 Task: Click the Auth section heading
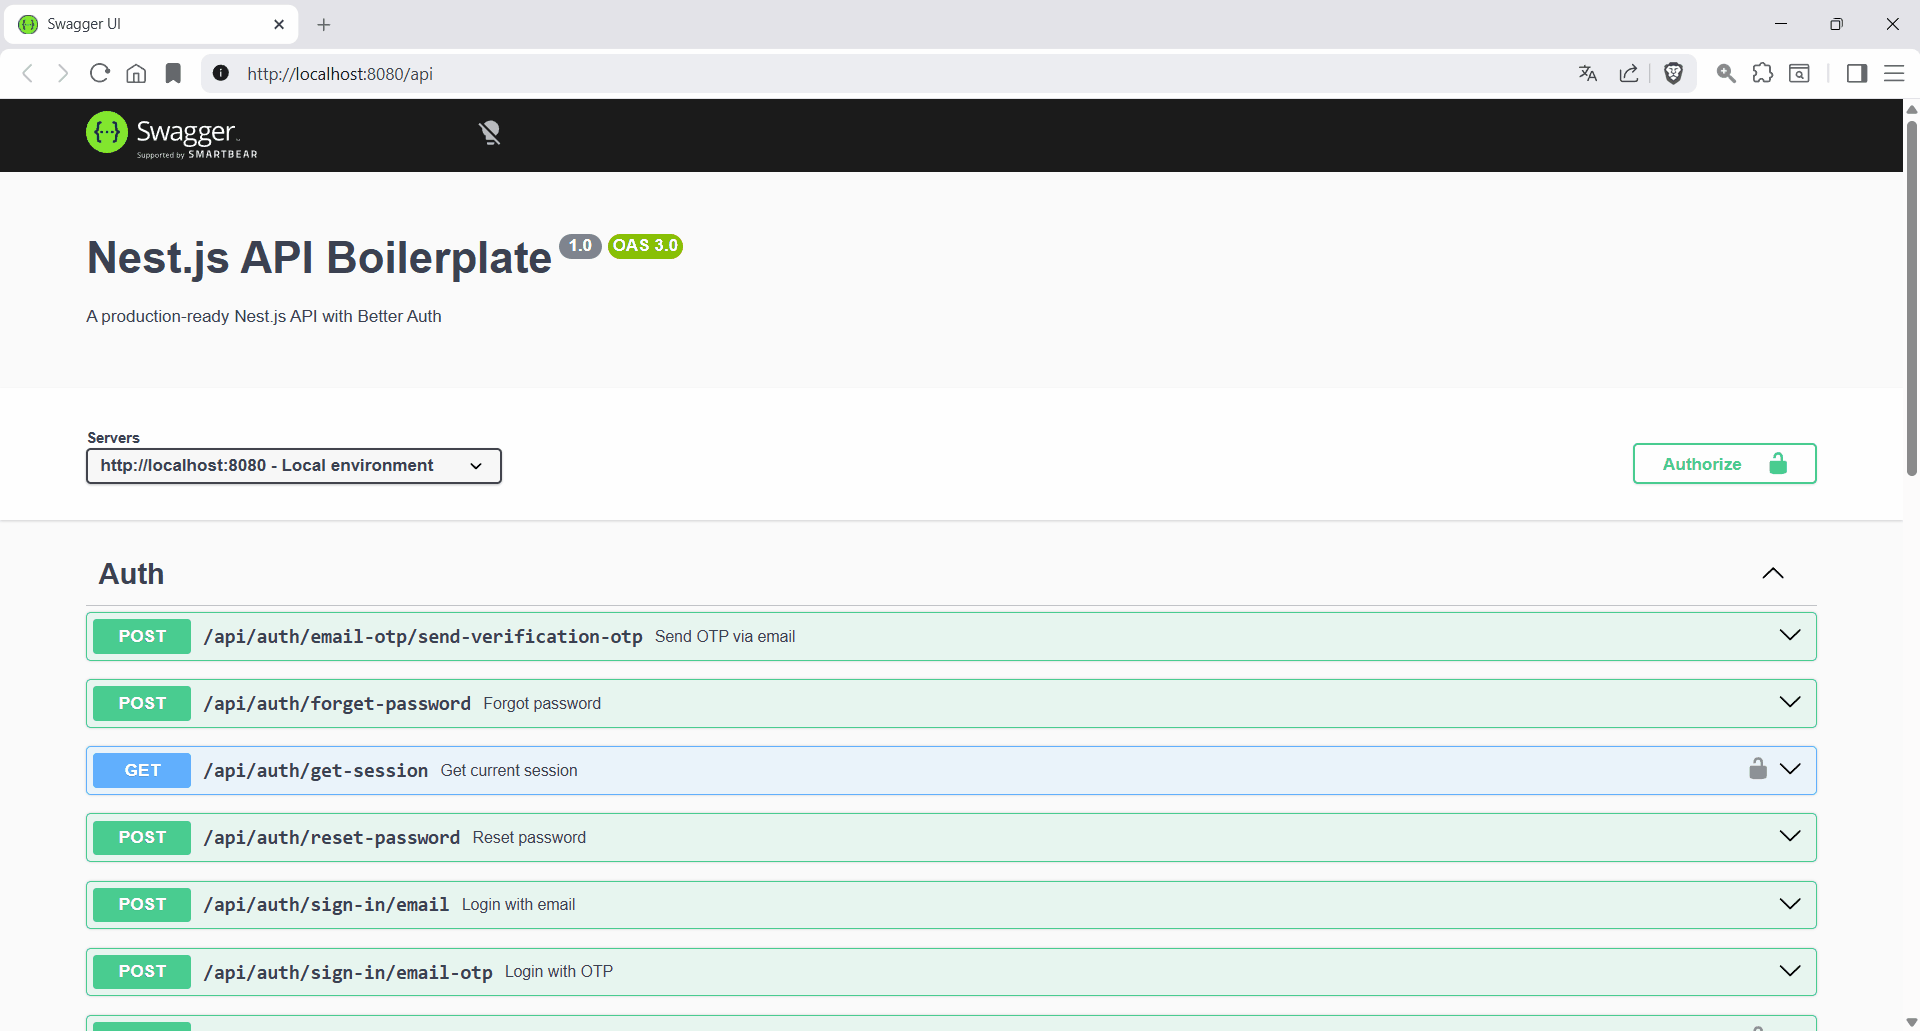[131, 574]
